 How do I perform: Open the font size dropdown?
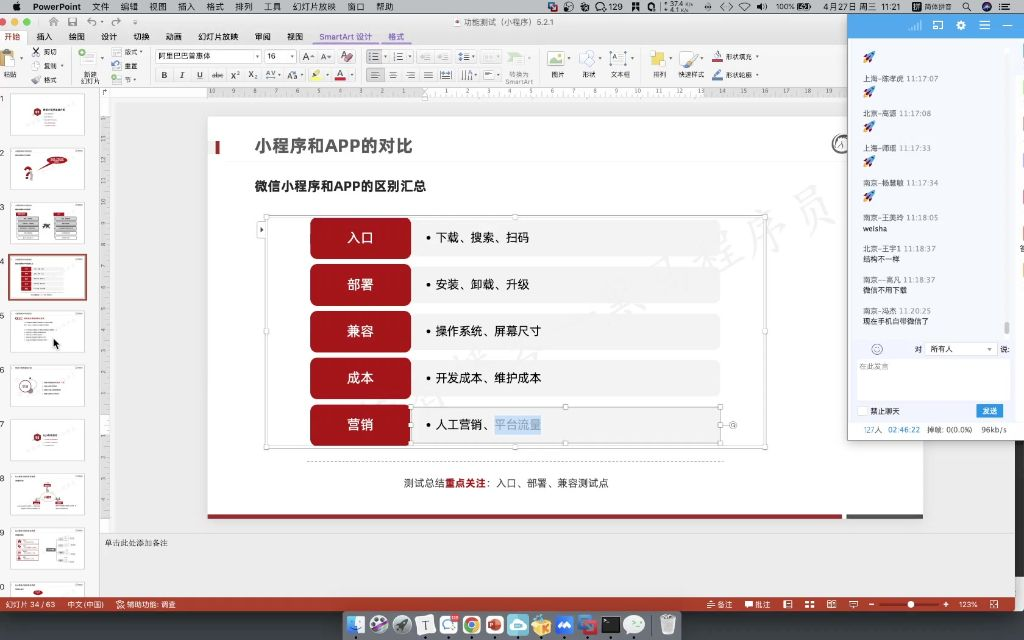pyautogui.click(x=292, y=56)
